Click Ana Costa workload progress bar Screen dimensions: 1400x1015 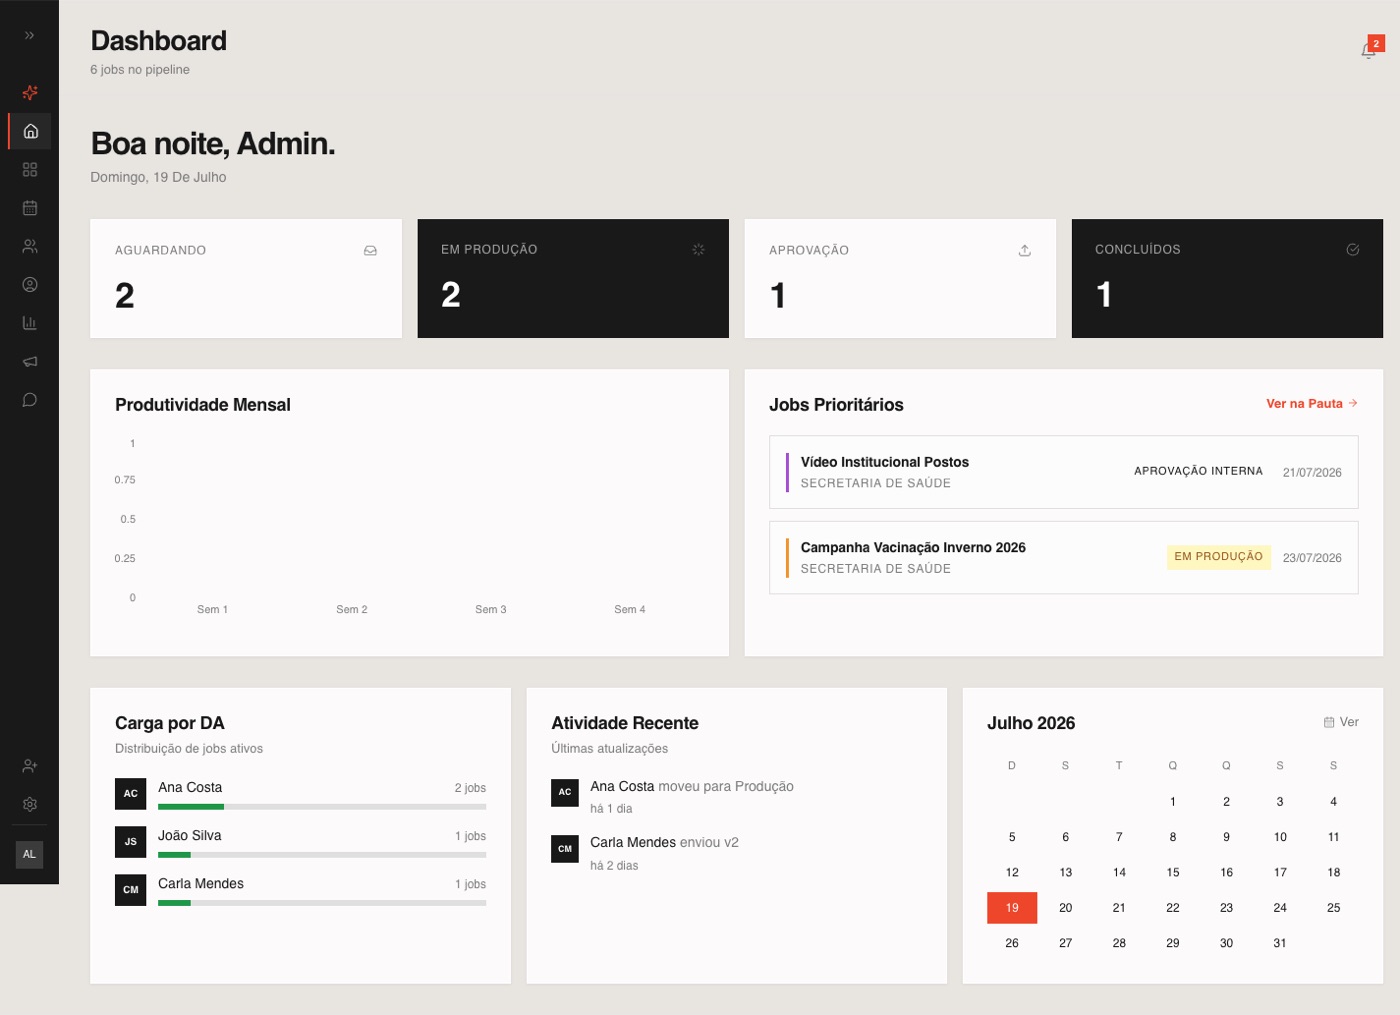[x=322, y=806]
